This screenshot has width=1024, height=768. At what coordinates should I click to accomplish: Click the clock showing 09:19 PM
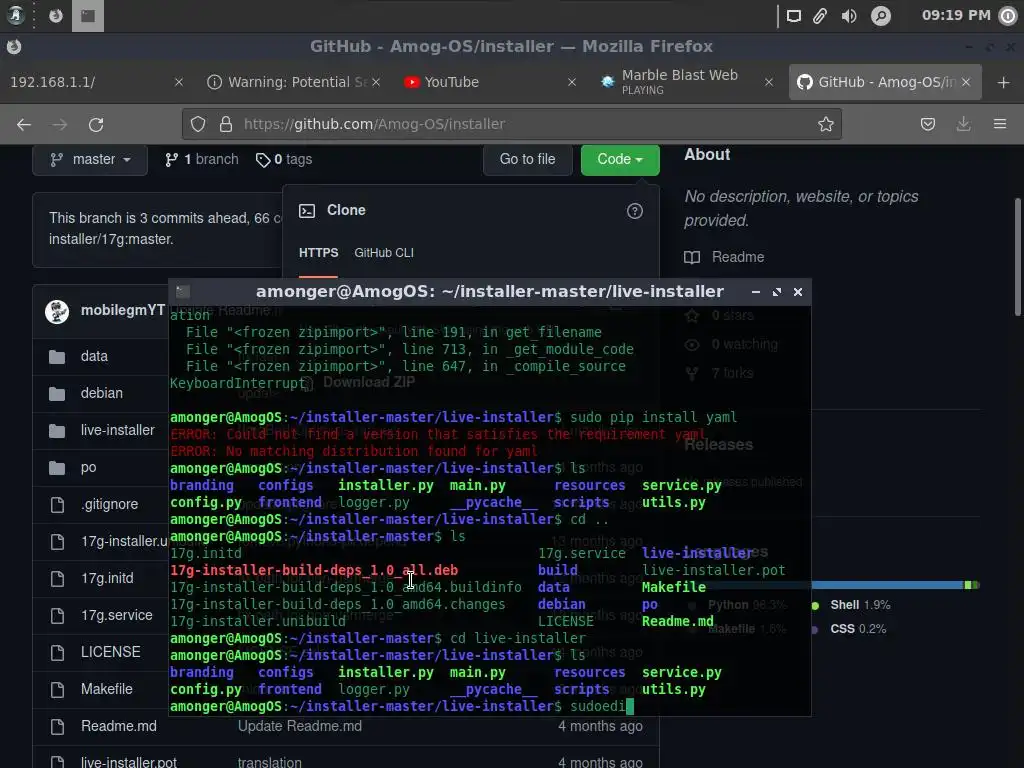956,16
